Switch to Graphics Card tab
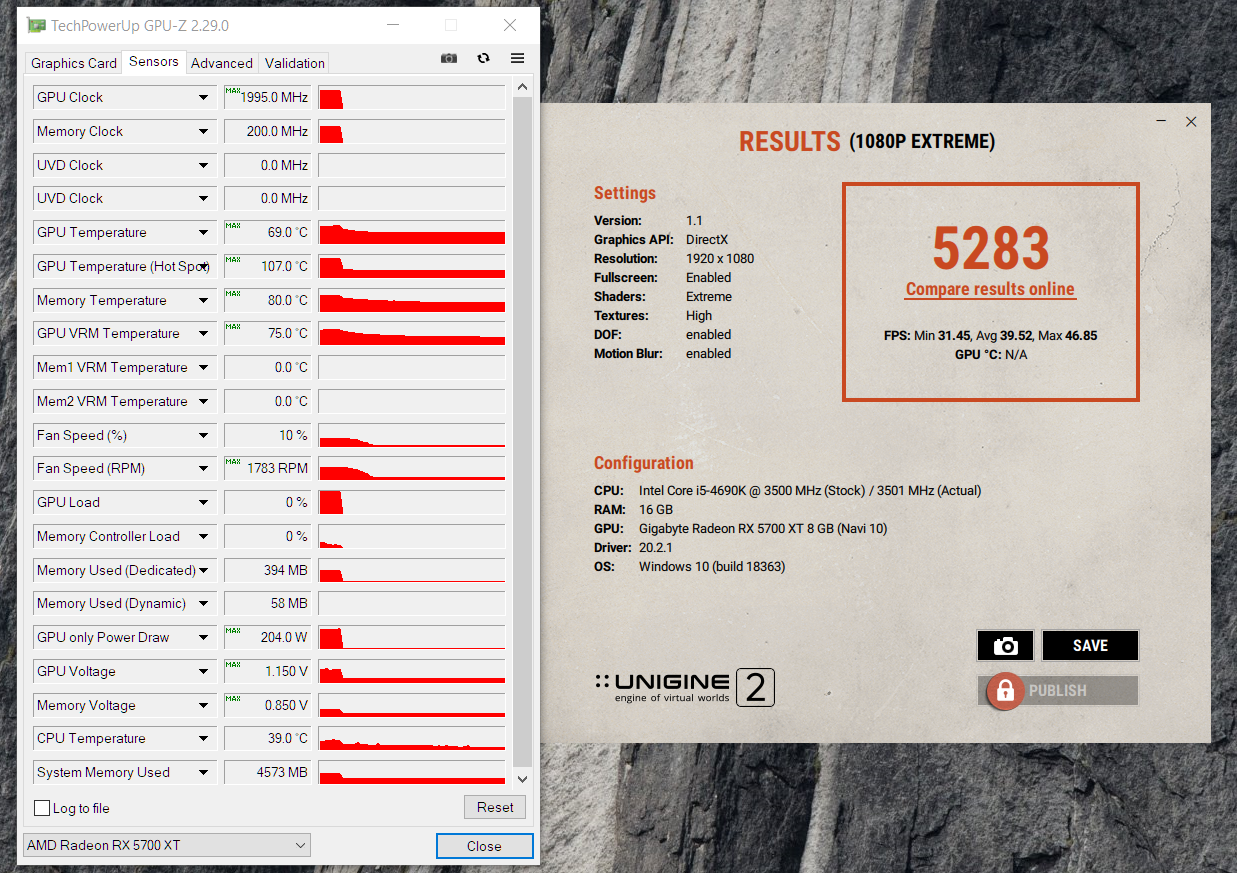The width and height of the screenshot is (1237, 873). (74, 63)
